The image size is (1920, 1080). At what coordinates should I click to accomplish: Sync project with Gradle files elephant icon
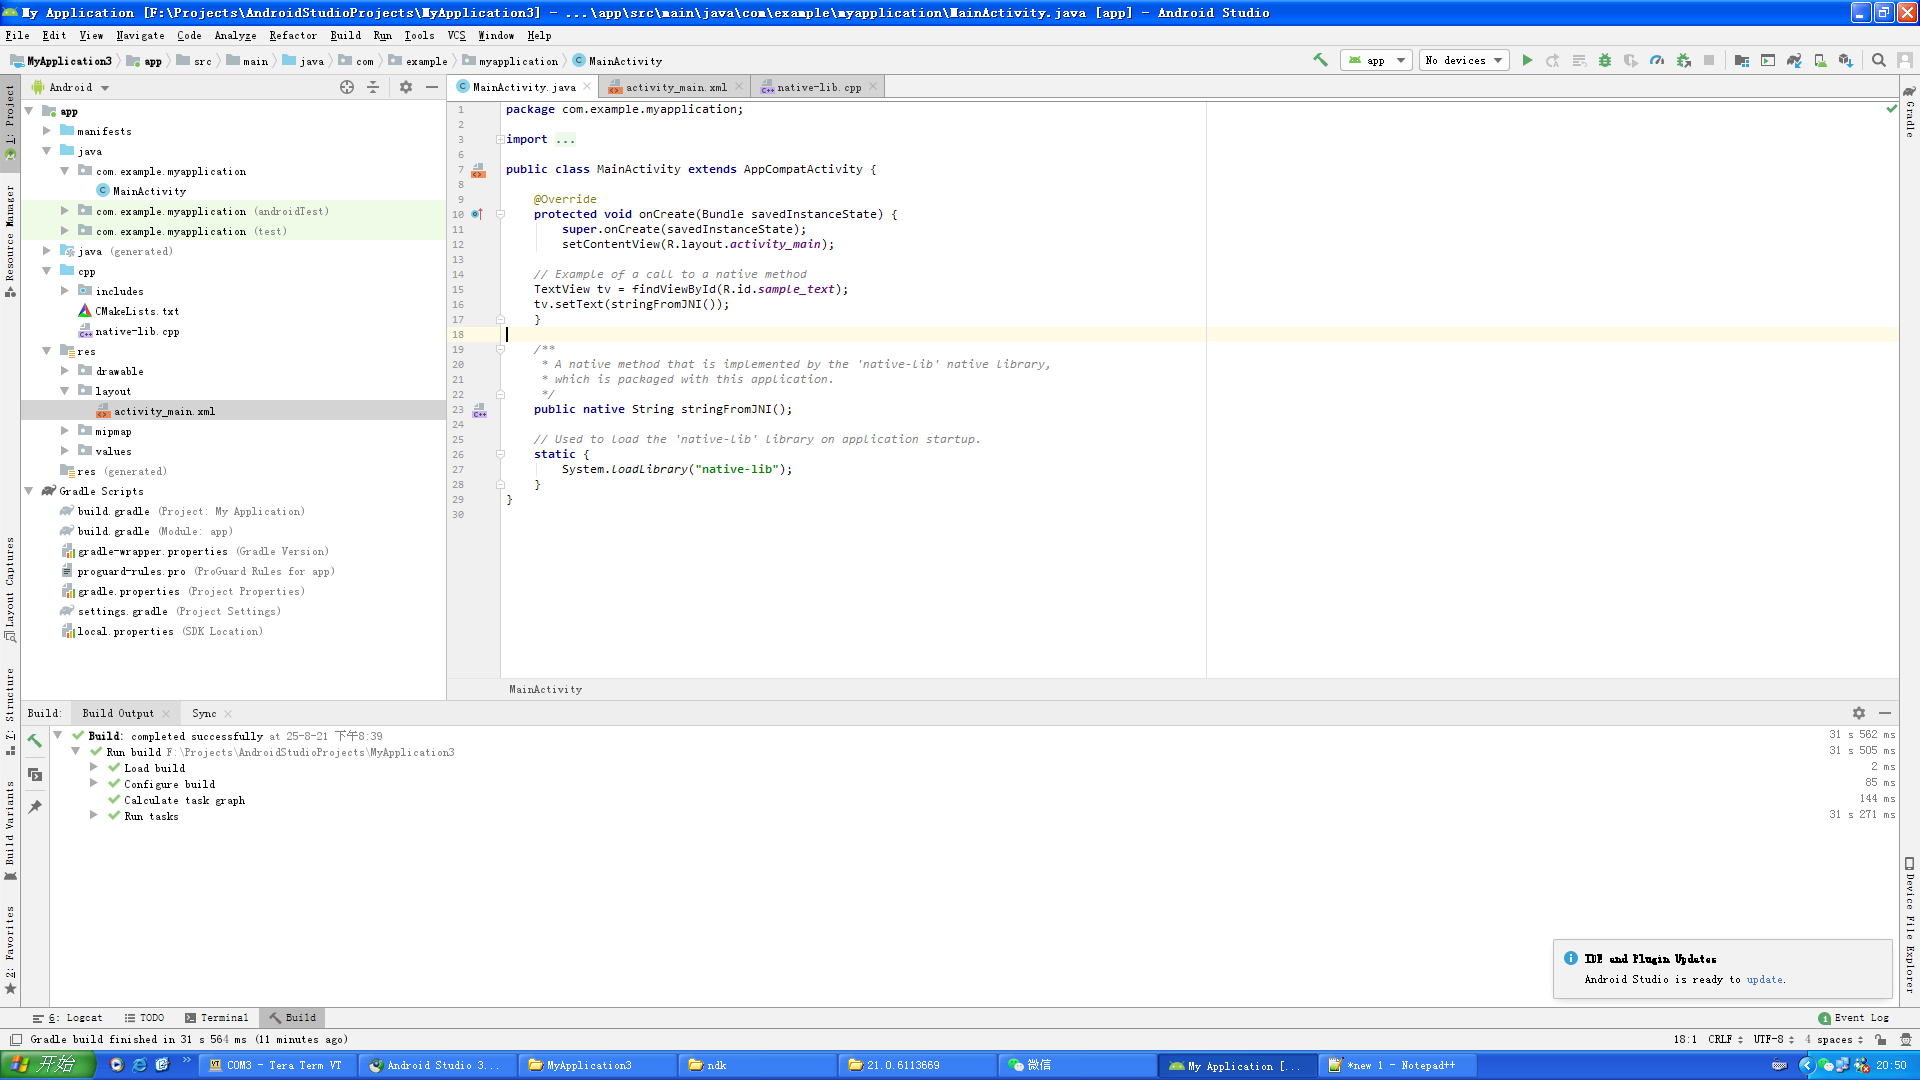(1794, 60)
